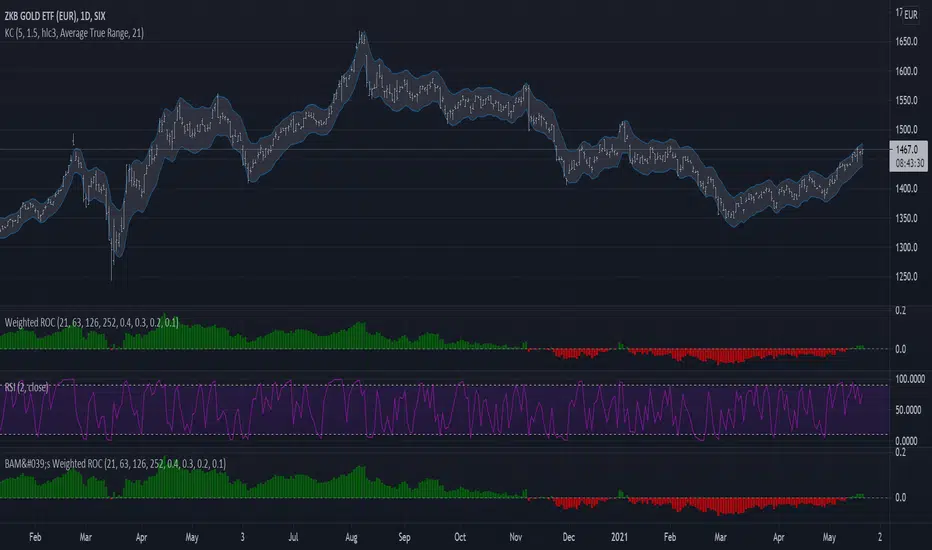Click the Dec label on time axis

coord(569,538)
